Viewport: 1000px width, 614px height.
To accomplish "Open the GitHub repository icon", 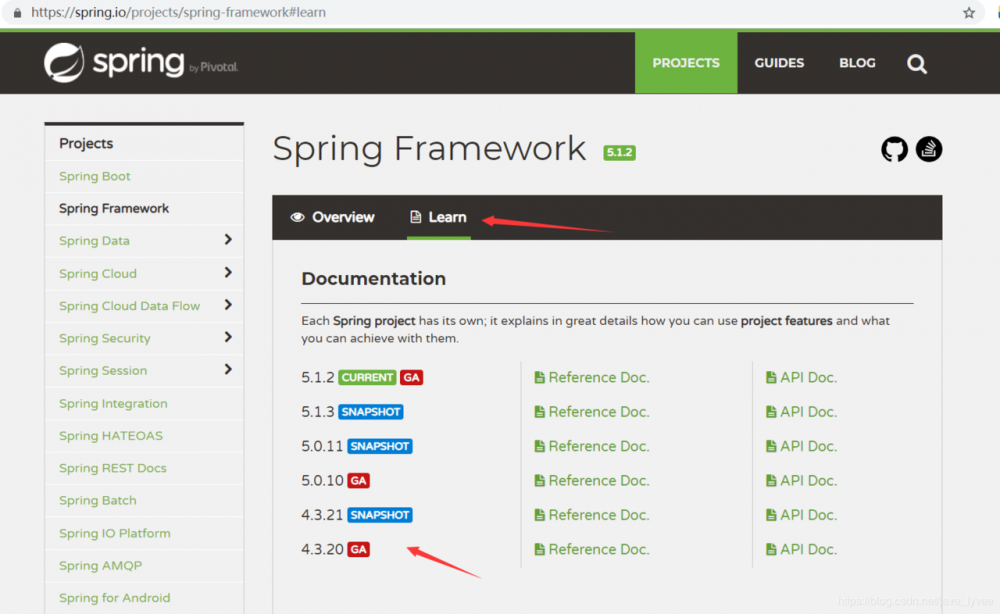I will click(x=894, y=149).
